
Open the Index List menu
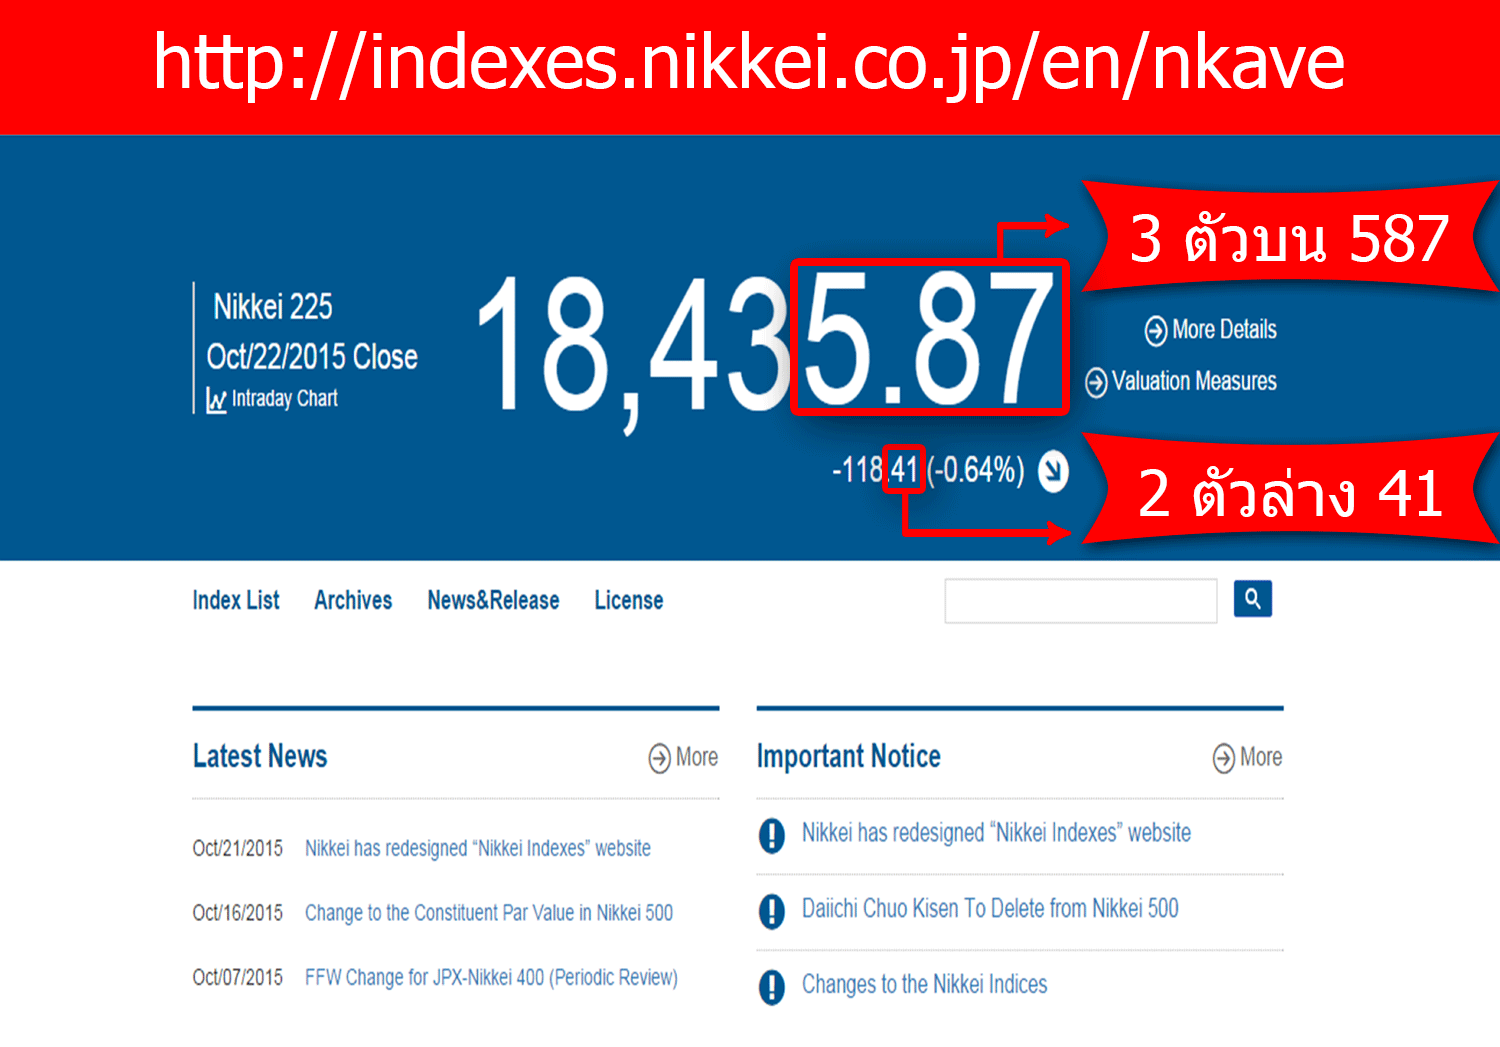point(236,600)
